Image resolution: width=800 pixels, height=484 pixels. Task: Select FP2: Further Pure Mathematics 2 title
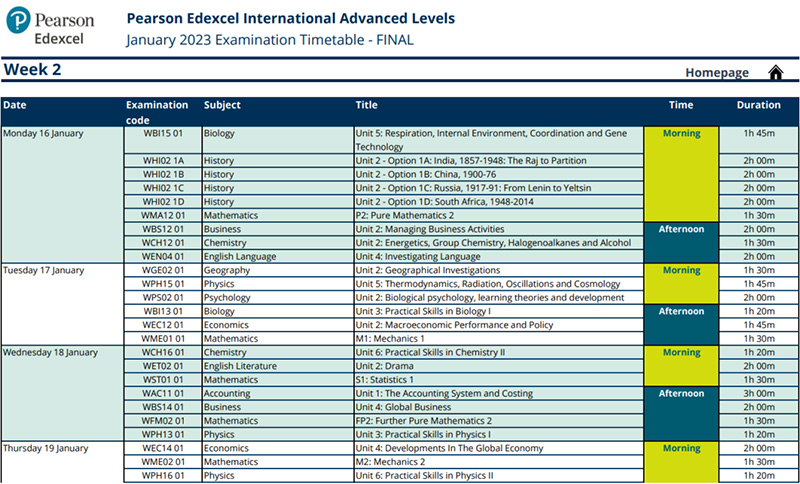coord(423,421)
